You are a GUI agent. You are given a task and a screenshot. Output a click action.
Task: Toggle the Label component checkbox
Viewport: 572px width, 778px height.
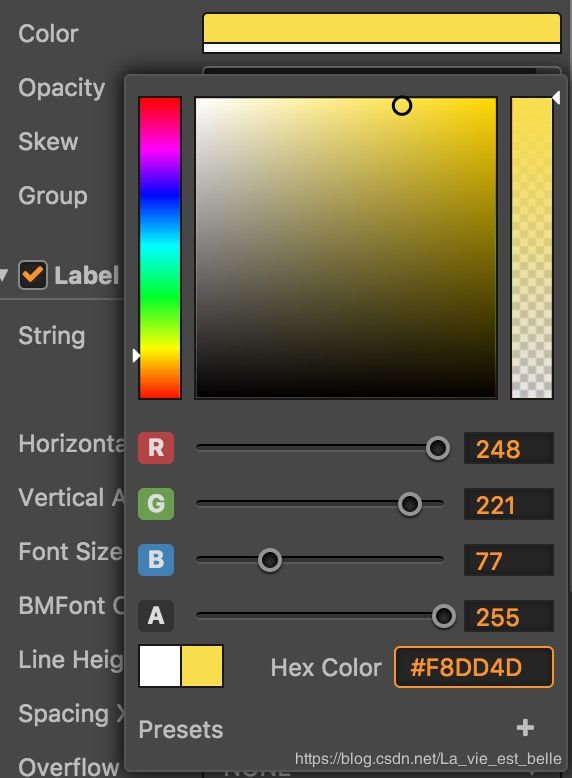33,275
